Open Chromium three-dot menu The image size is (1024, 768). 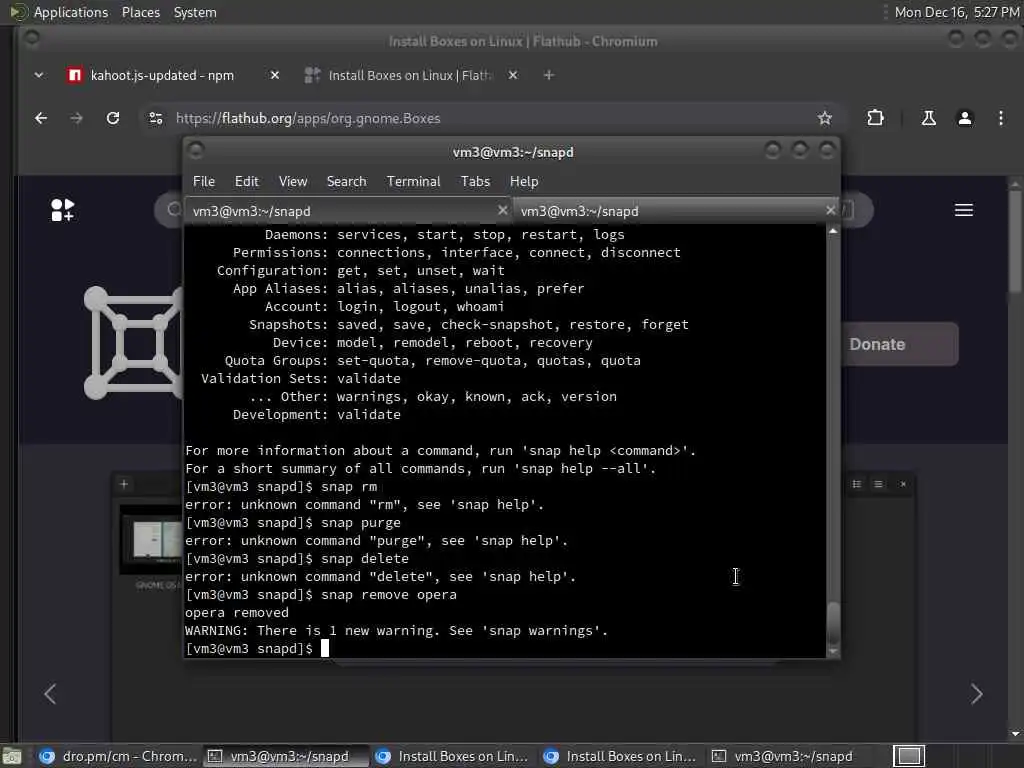pos(1000,118)
